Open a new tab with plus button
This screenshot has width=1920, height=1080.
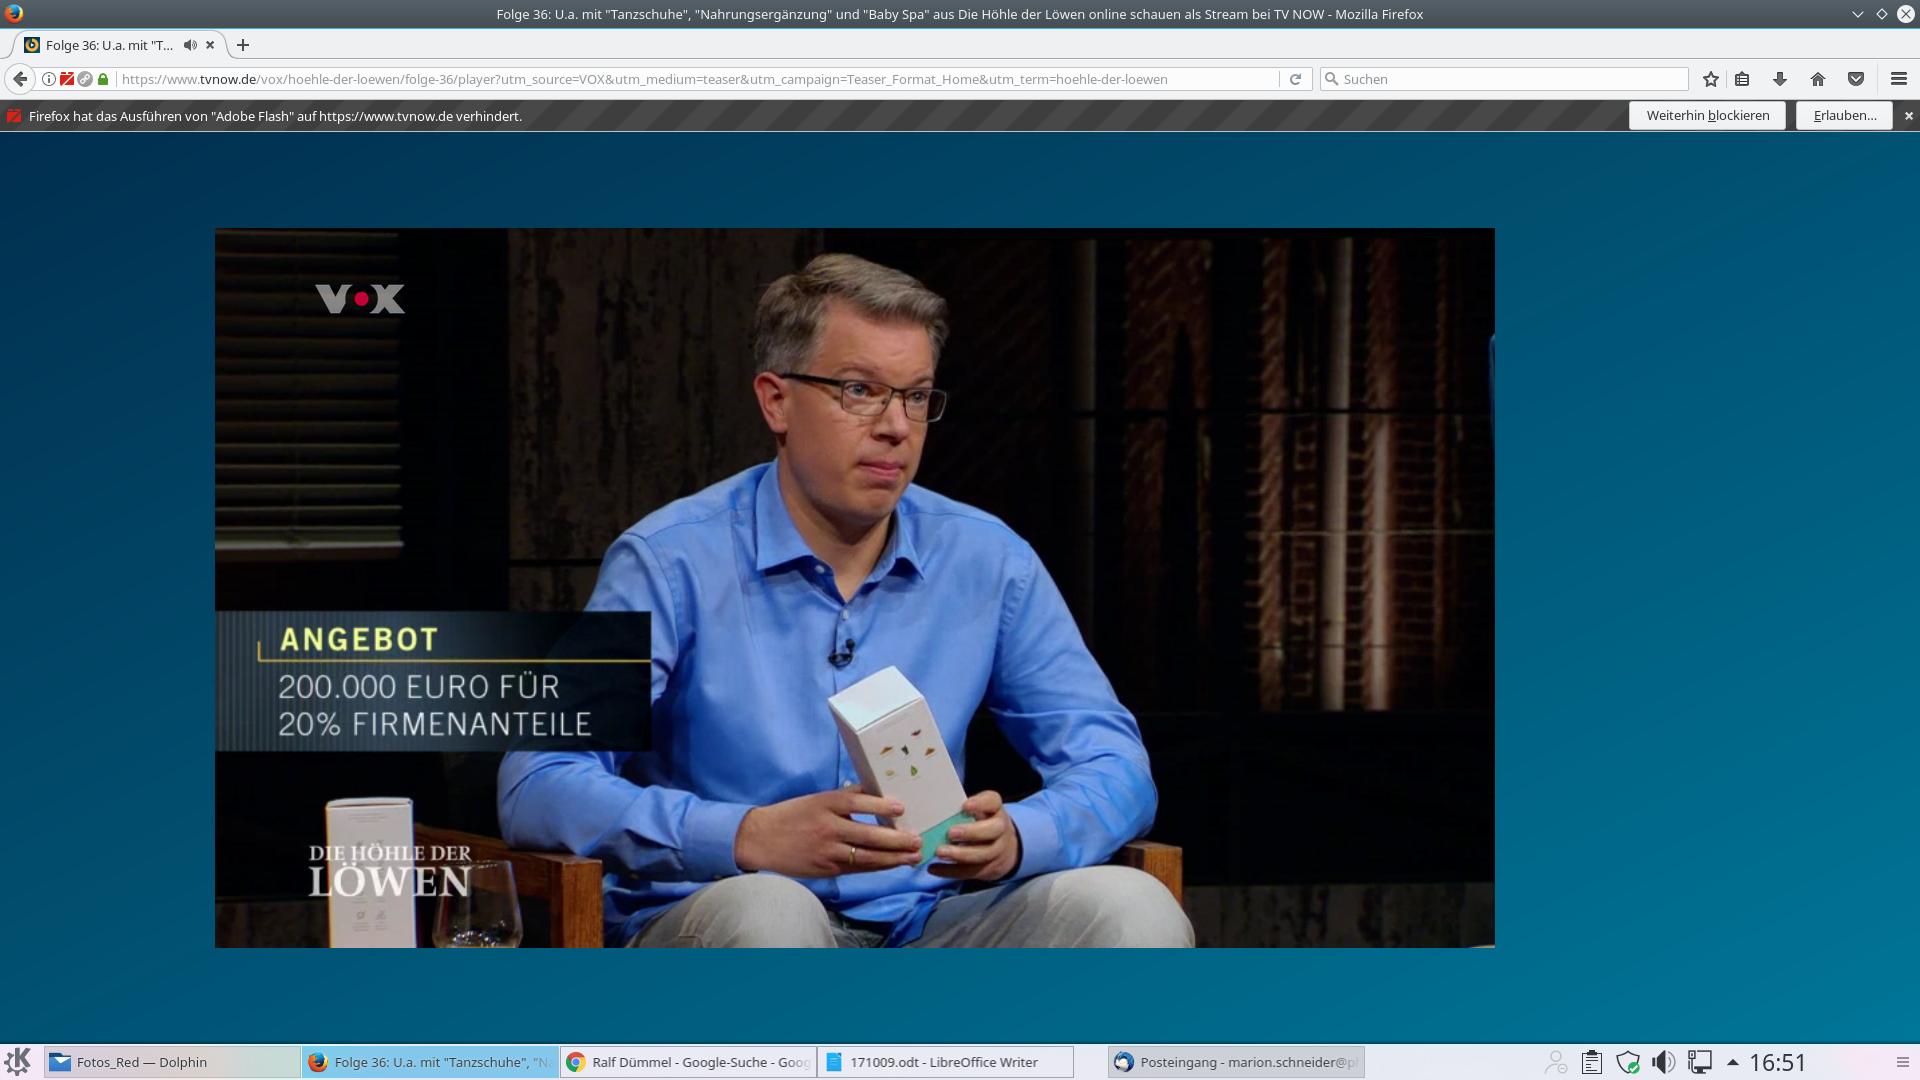click(x=243, y=45)
